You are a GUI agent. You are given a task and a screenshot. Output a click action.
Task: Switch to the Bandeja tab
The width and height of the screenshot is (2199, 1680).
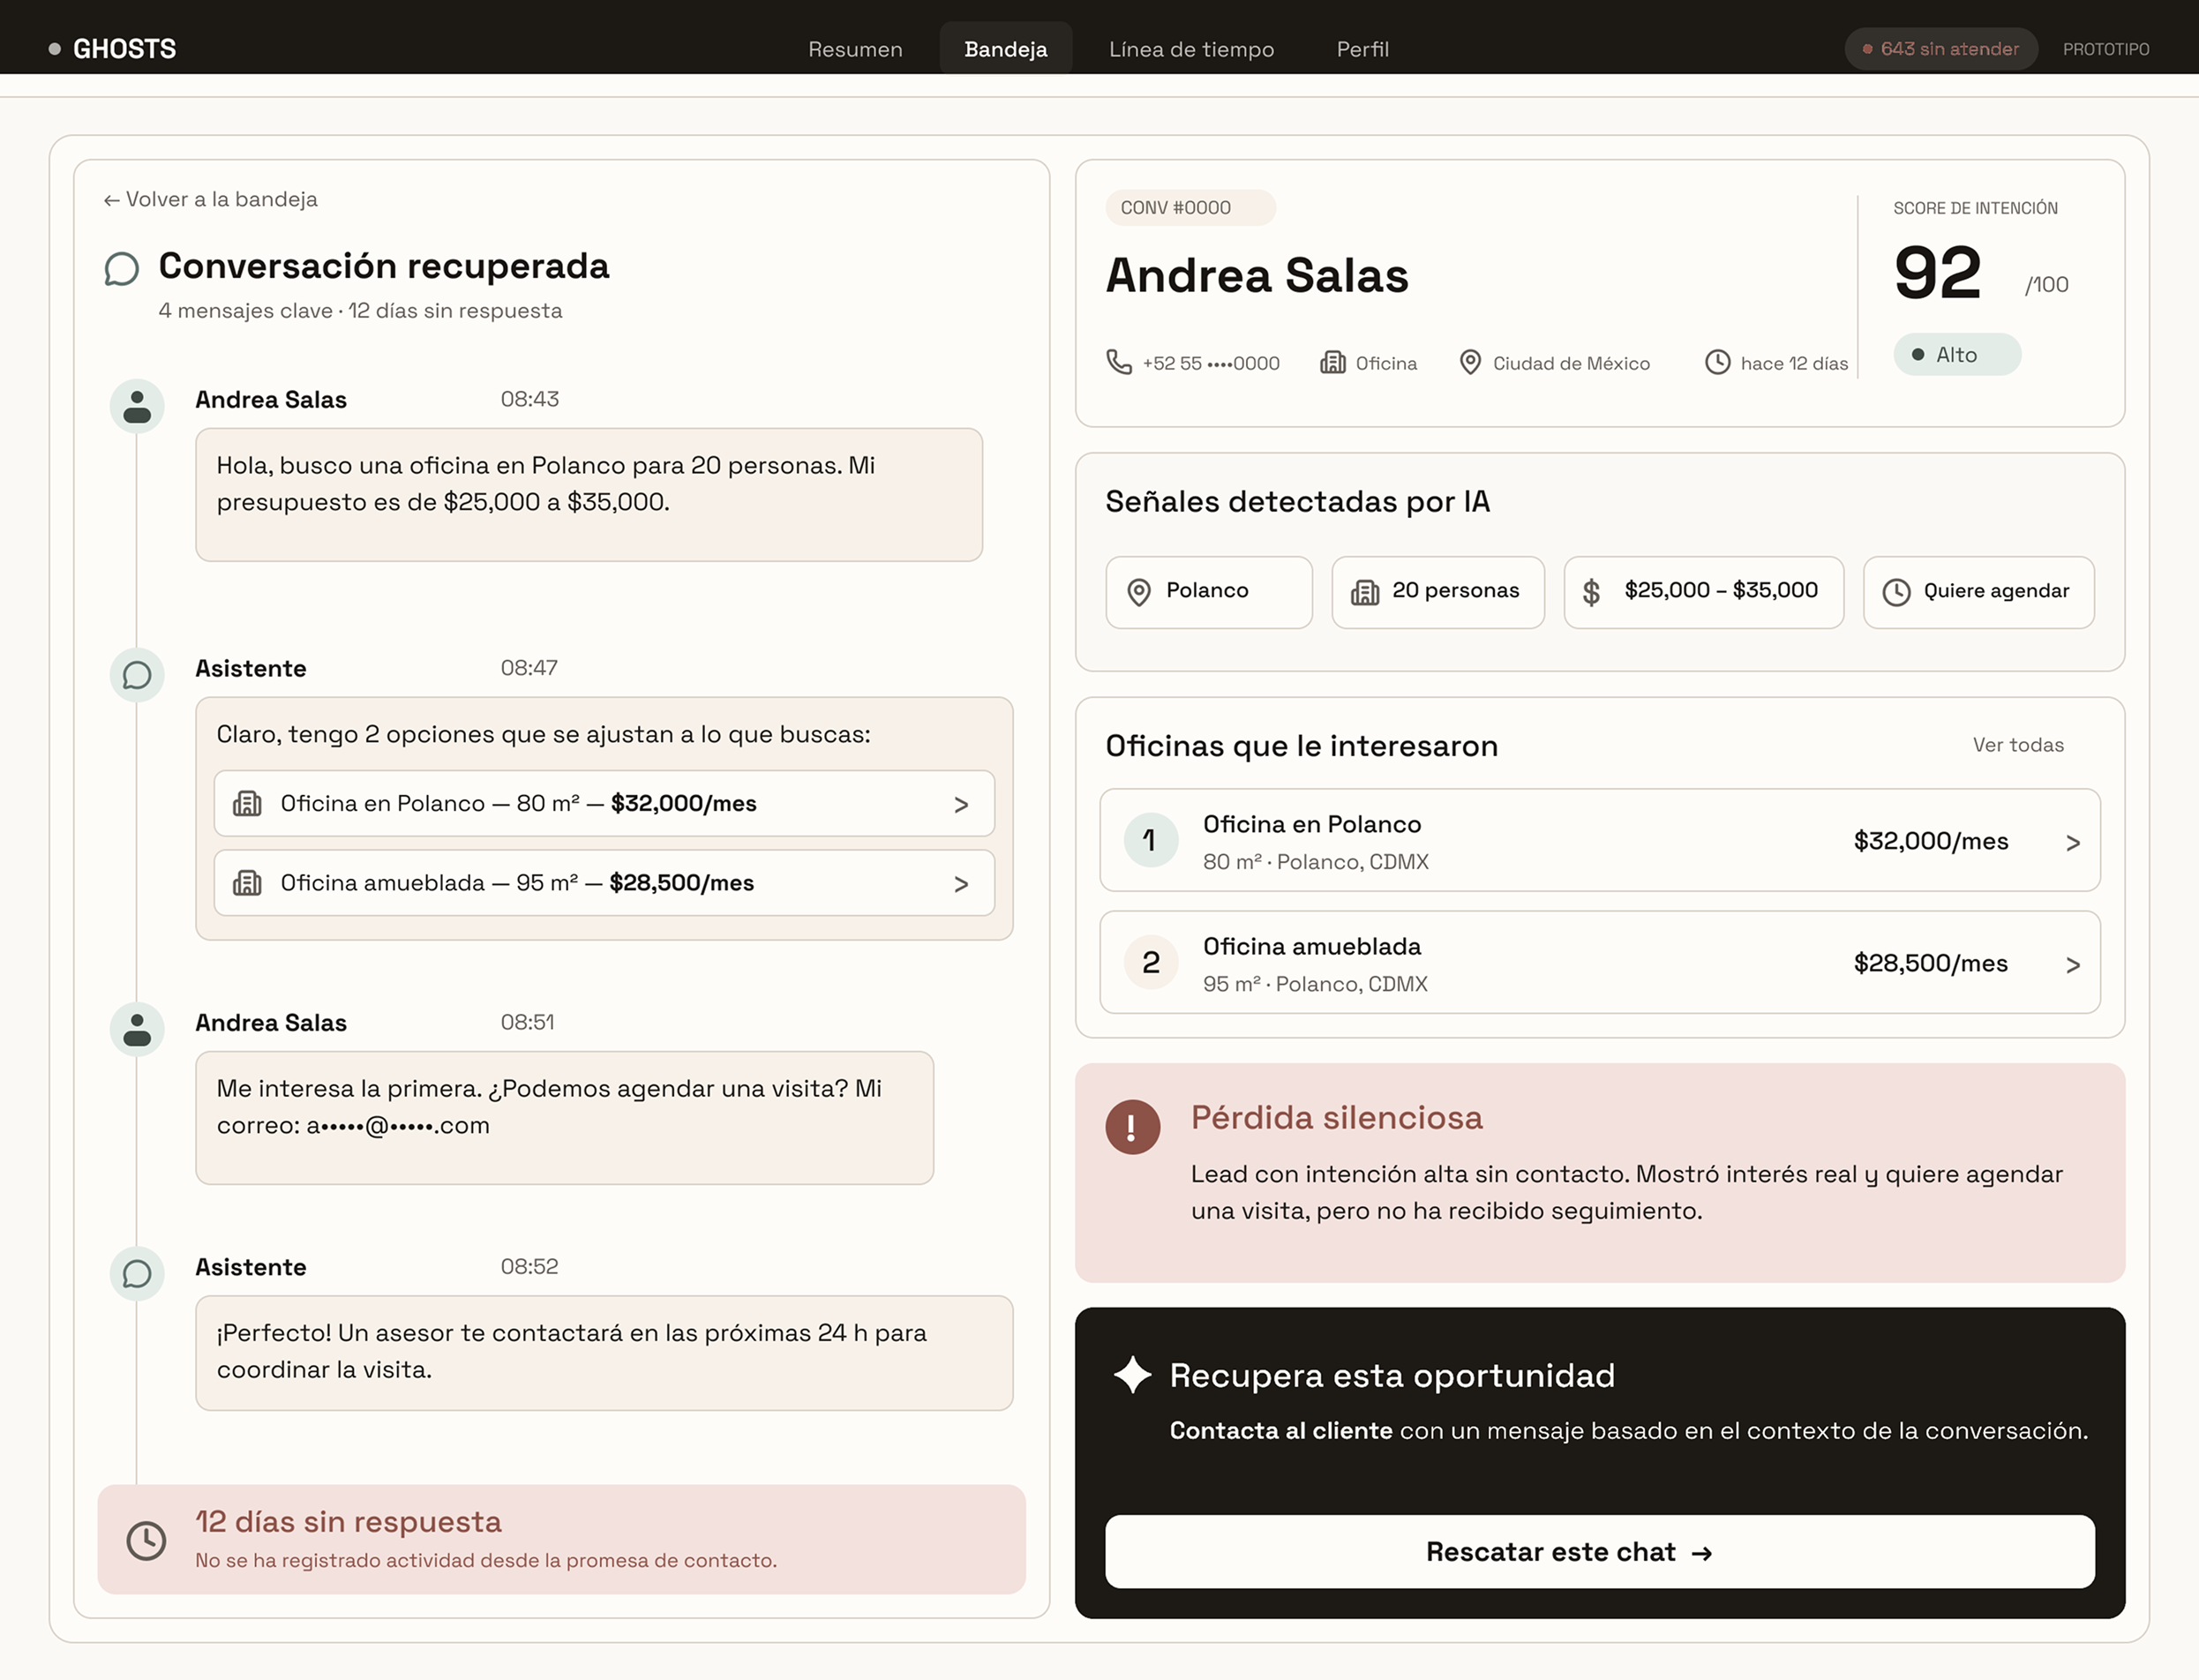click(1005, 49)
